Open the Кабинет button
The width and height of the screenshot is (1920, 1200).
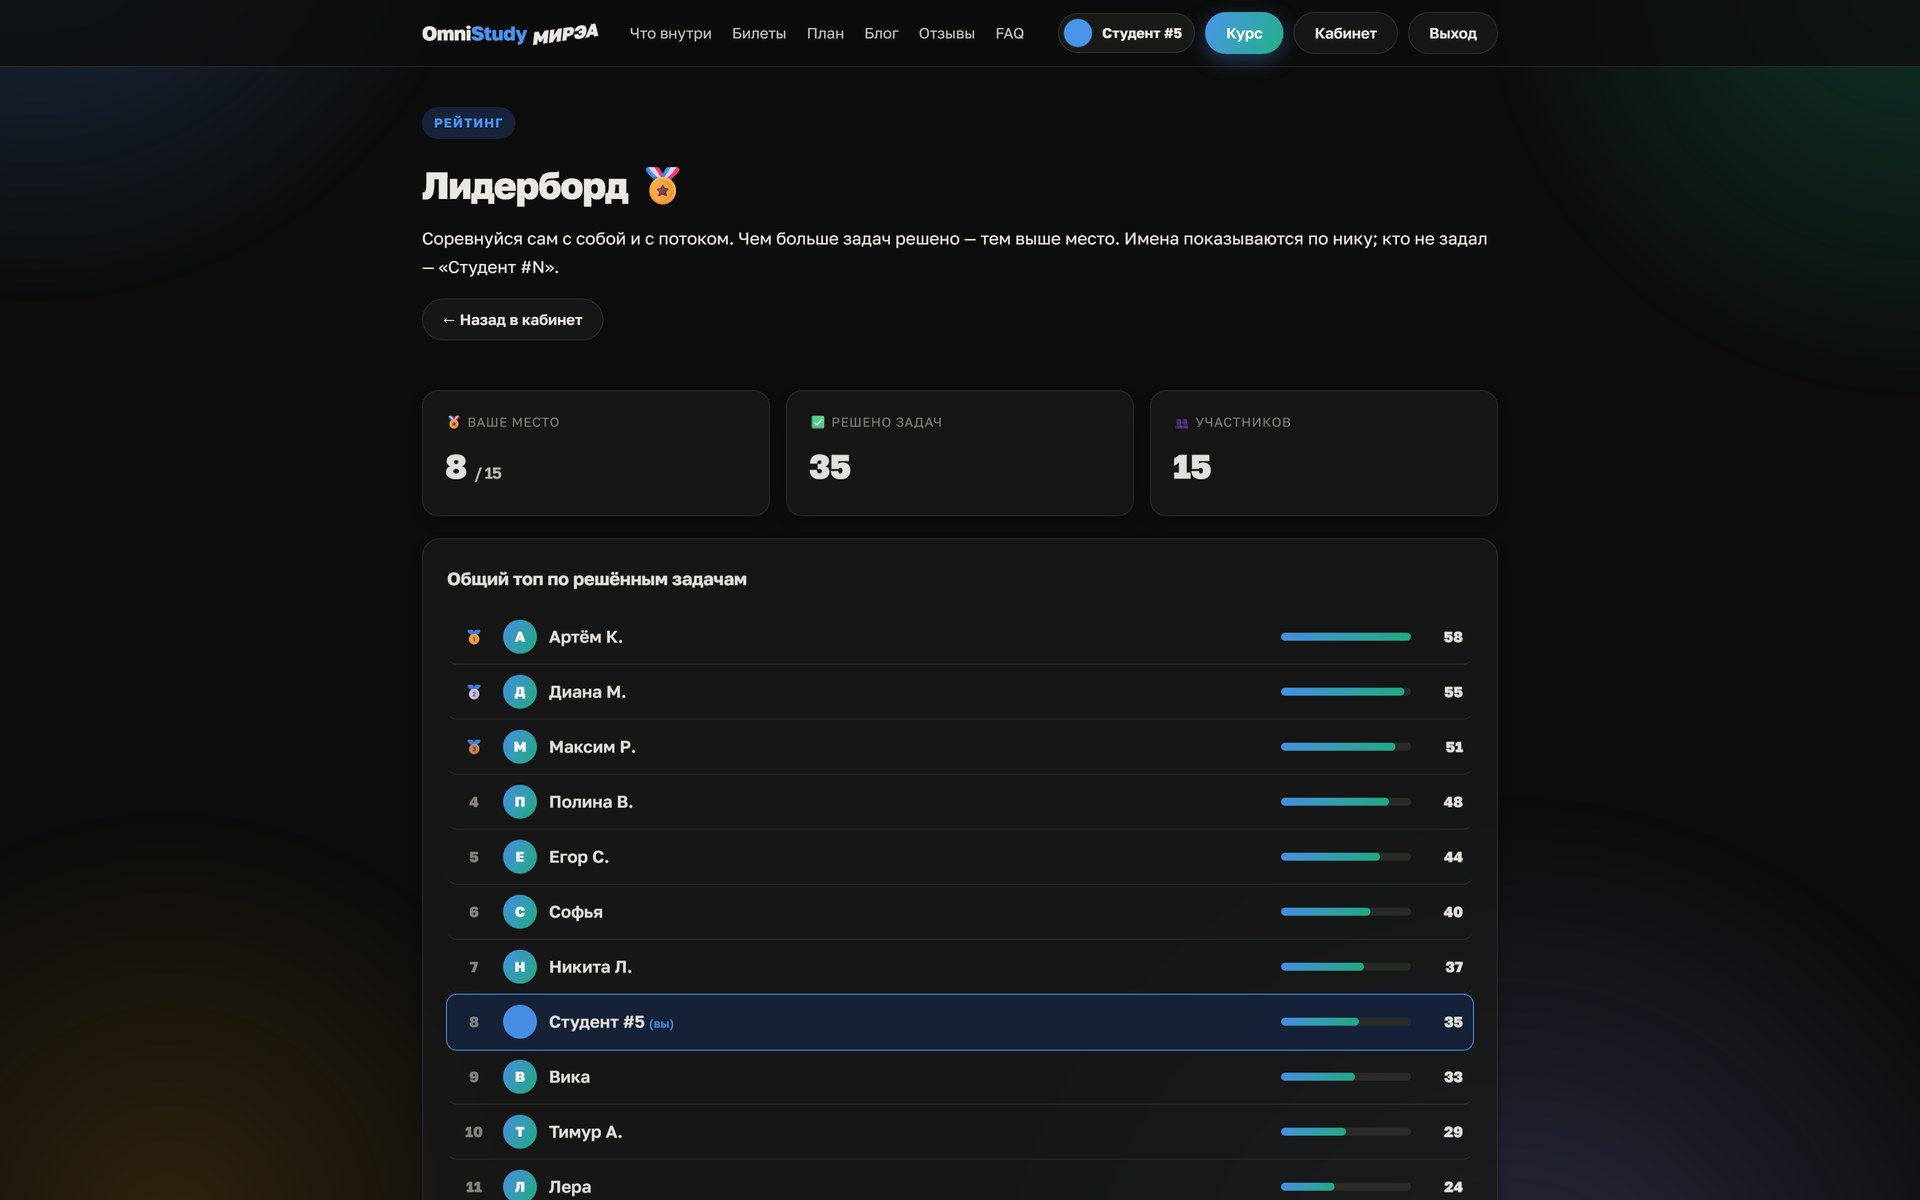1345,33
